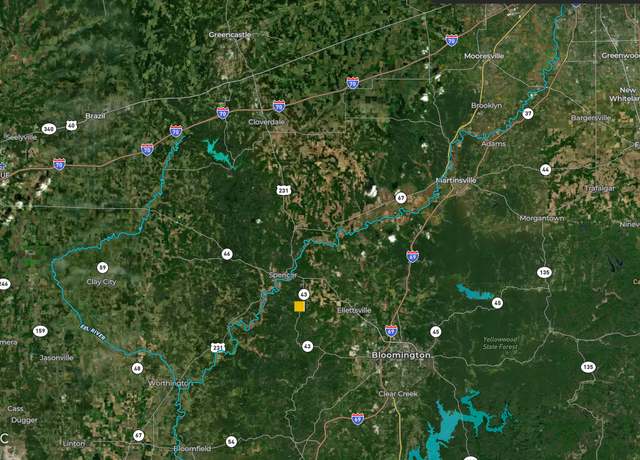Select the Bloomington city label
640x460 pixels.
(401, 355)
